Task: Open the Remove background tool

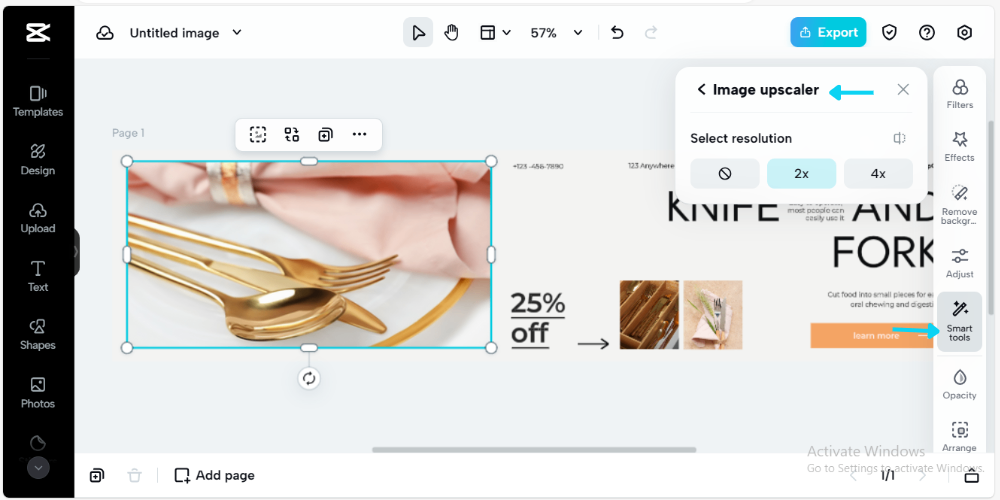Action: tap(960, 204)
